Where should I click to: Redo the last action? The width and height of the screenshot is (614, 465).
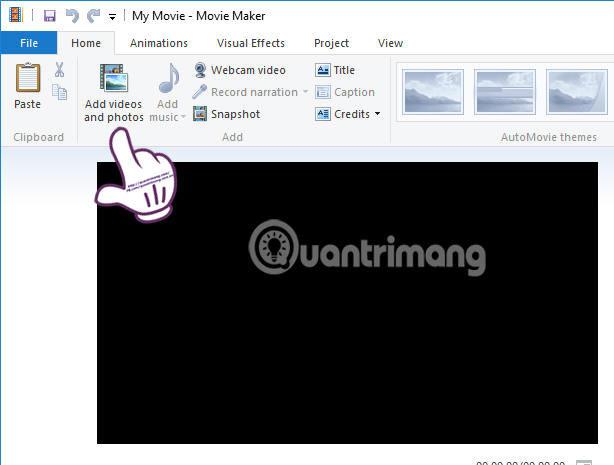coord(93,16)
